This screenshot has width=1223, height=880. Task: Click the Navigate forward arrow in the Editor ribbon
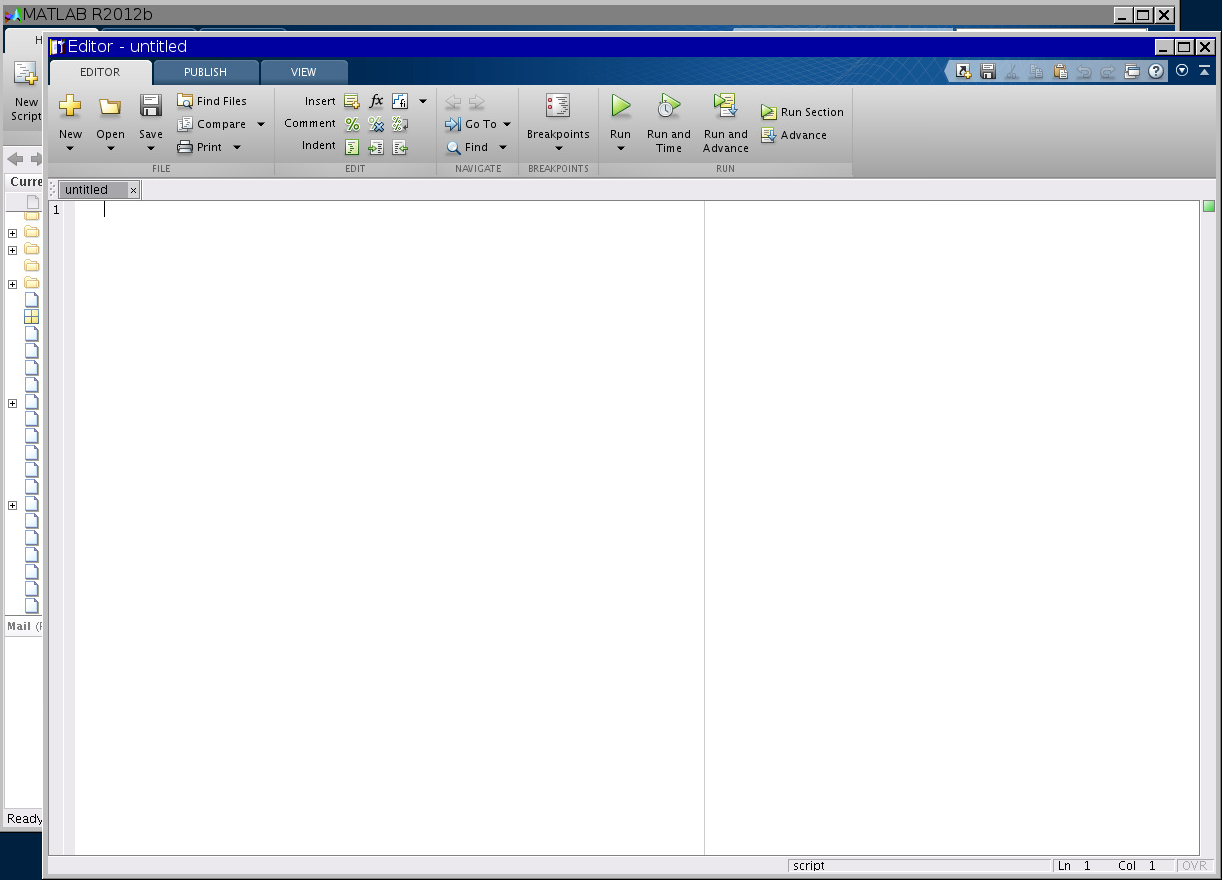(x=476, y=102)
